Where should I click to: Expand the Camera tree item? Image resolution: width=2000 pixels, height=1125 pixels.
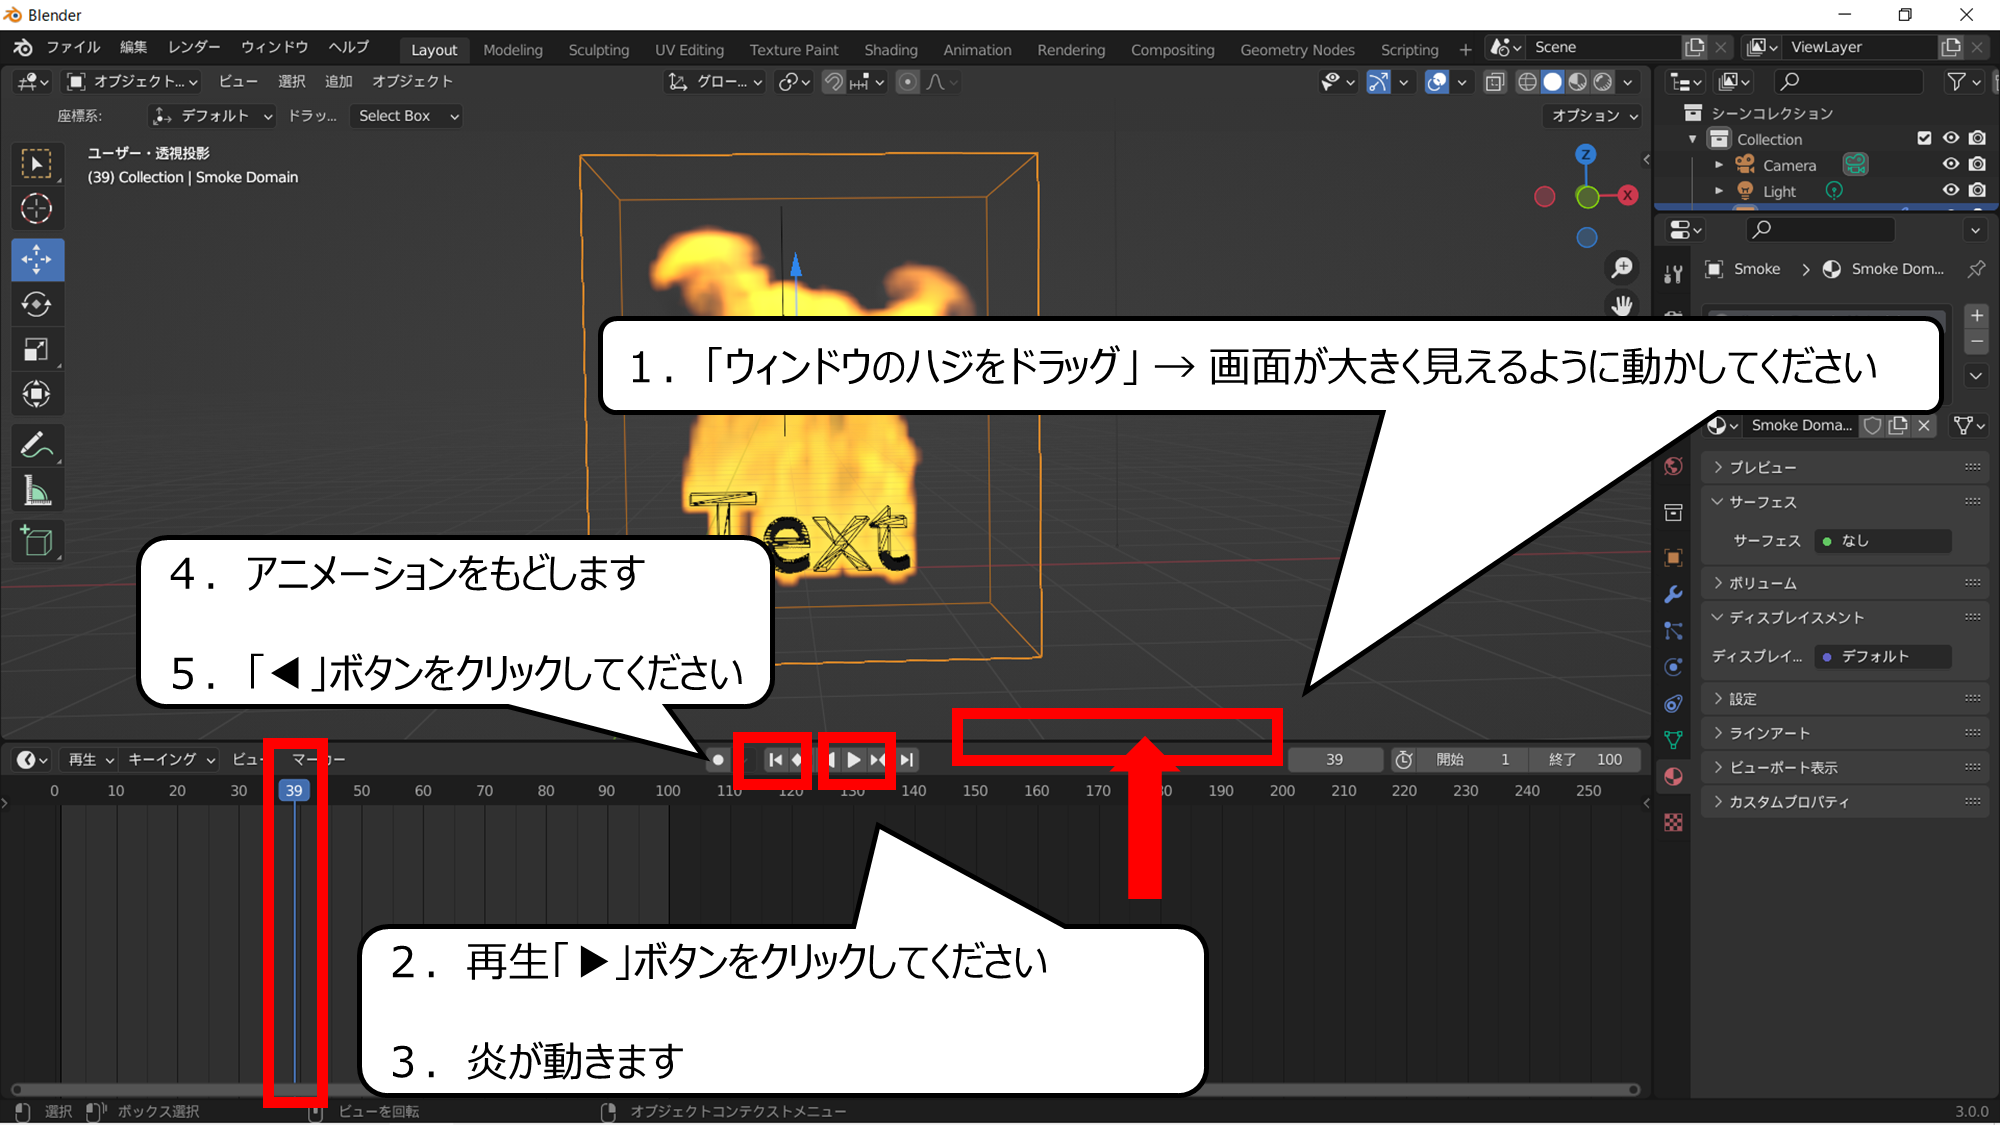1719,164
